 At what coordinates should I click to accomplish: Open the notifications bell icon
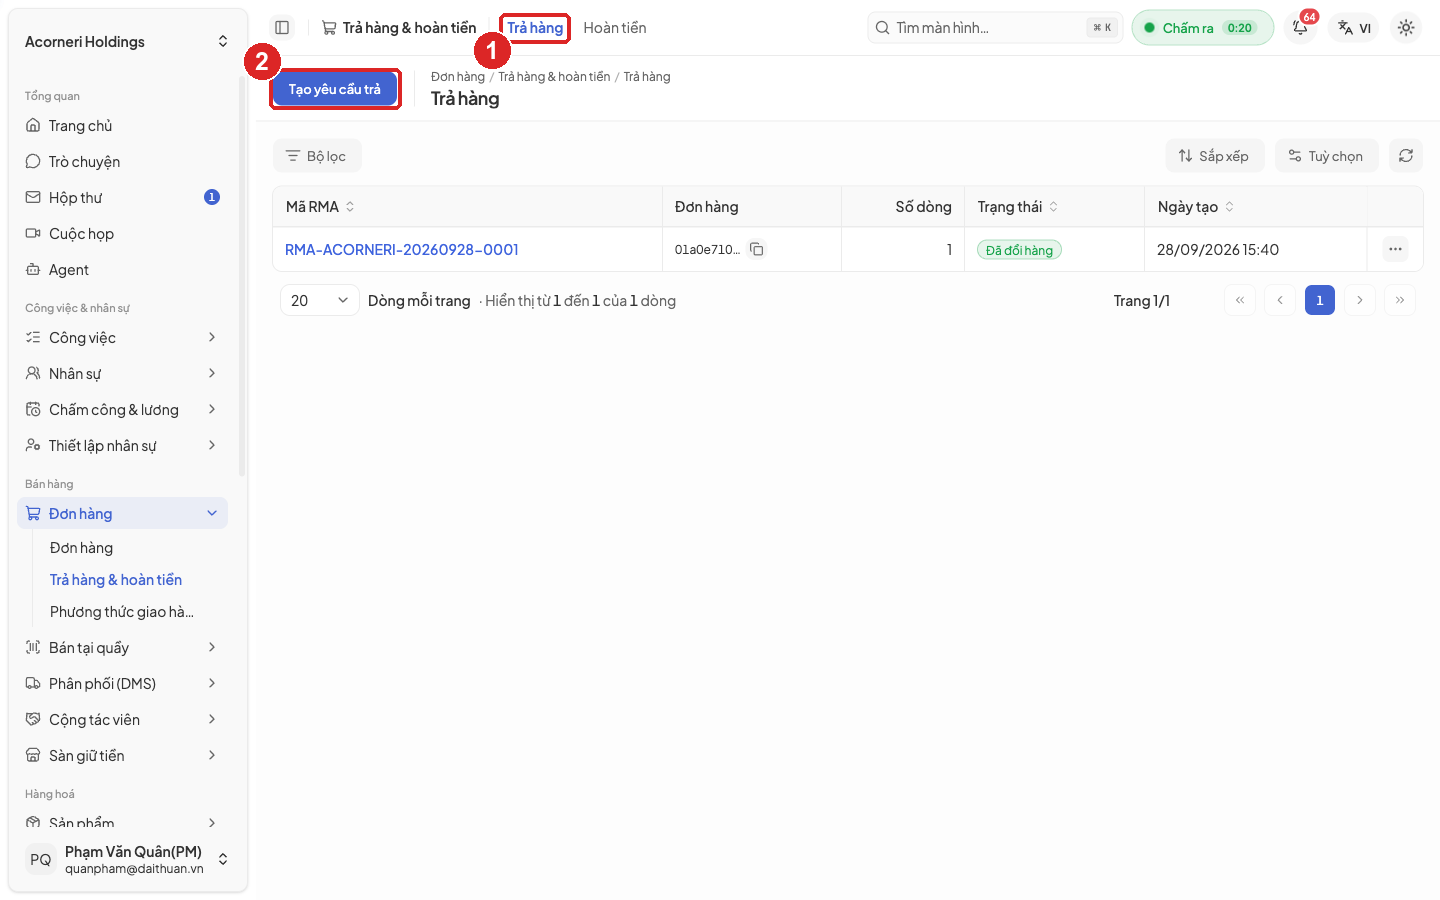click(x=1300, y=28)
